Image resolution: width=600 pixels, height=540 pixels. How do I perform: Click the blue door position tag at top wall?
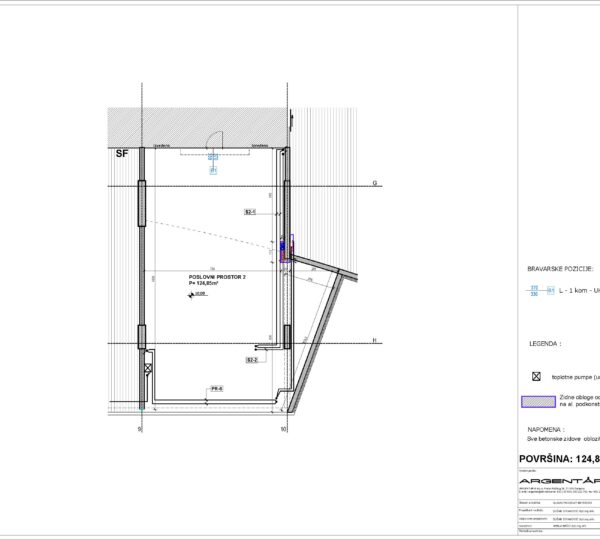click(213, 164)
